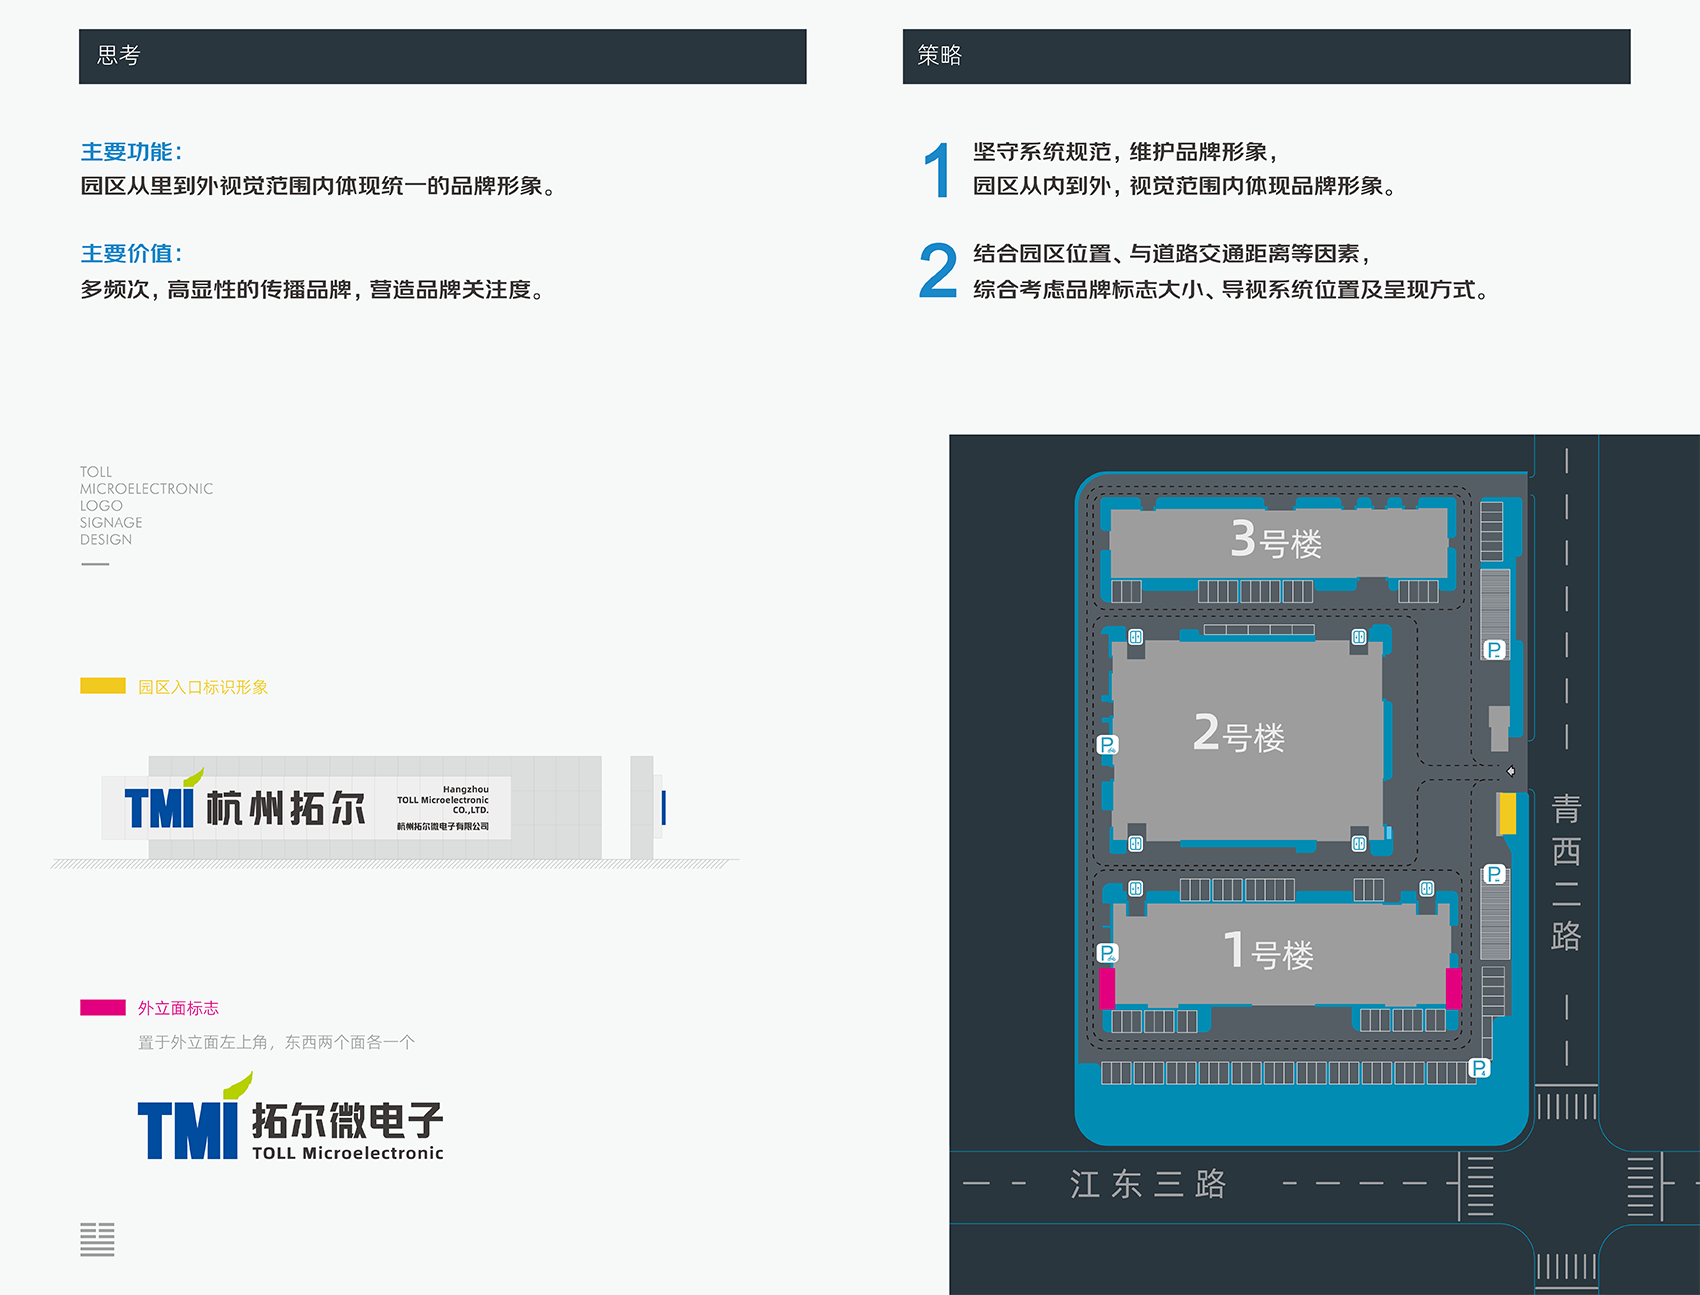1700x1295 pixels.
Task: Click the 园区入口标识形象 legend label
Action: tap(203, 687)
